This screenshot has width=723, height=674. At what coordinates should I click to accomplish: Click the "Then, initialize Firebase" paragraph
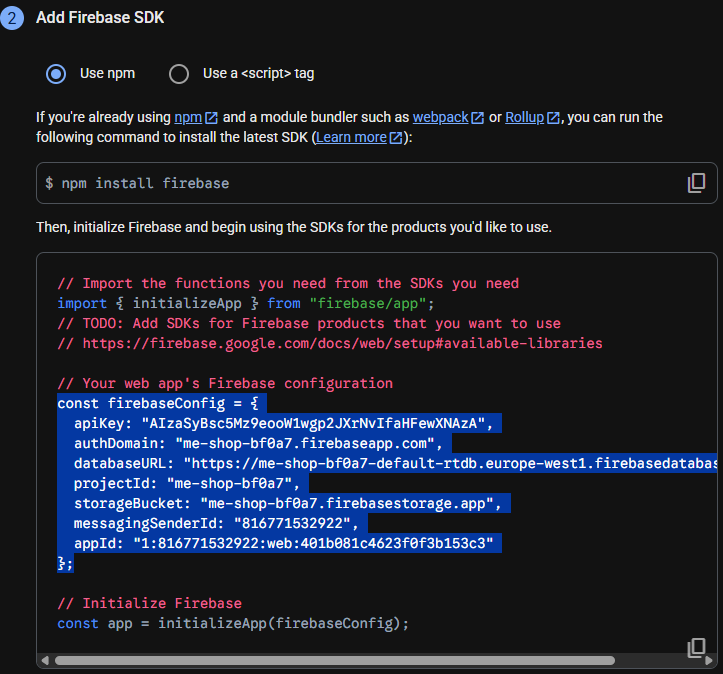pos(294,227)
